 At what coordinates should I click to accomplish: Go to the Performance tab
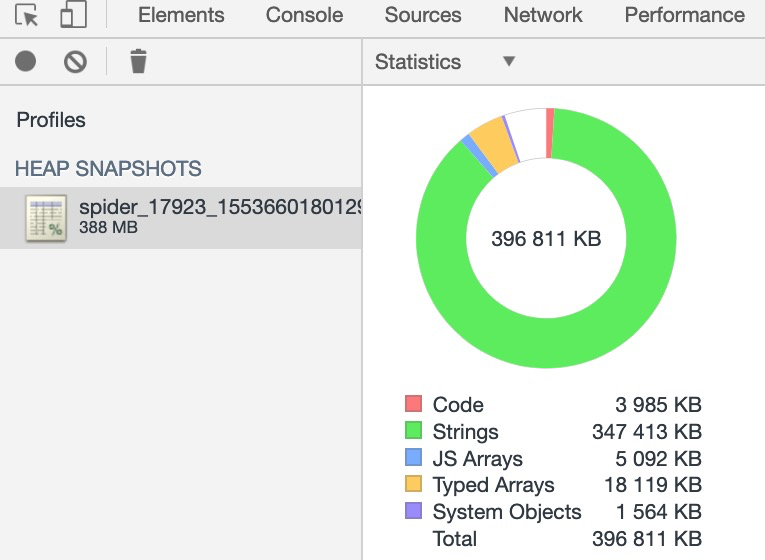click(x=684, y=15)
